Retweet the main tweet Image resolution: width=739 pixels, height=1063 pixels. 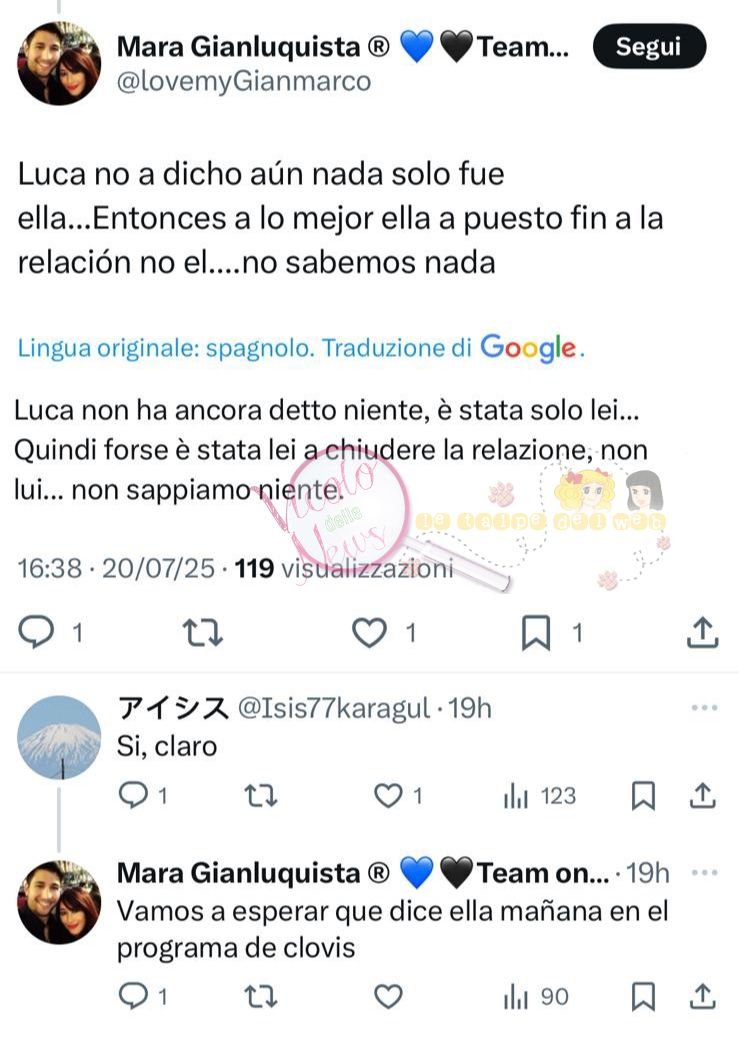[x=203, y=633]
